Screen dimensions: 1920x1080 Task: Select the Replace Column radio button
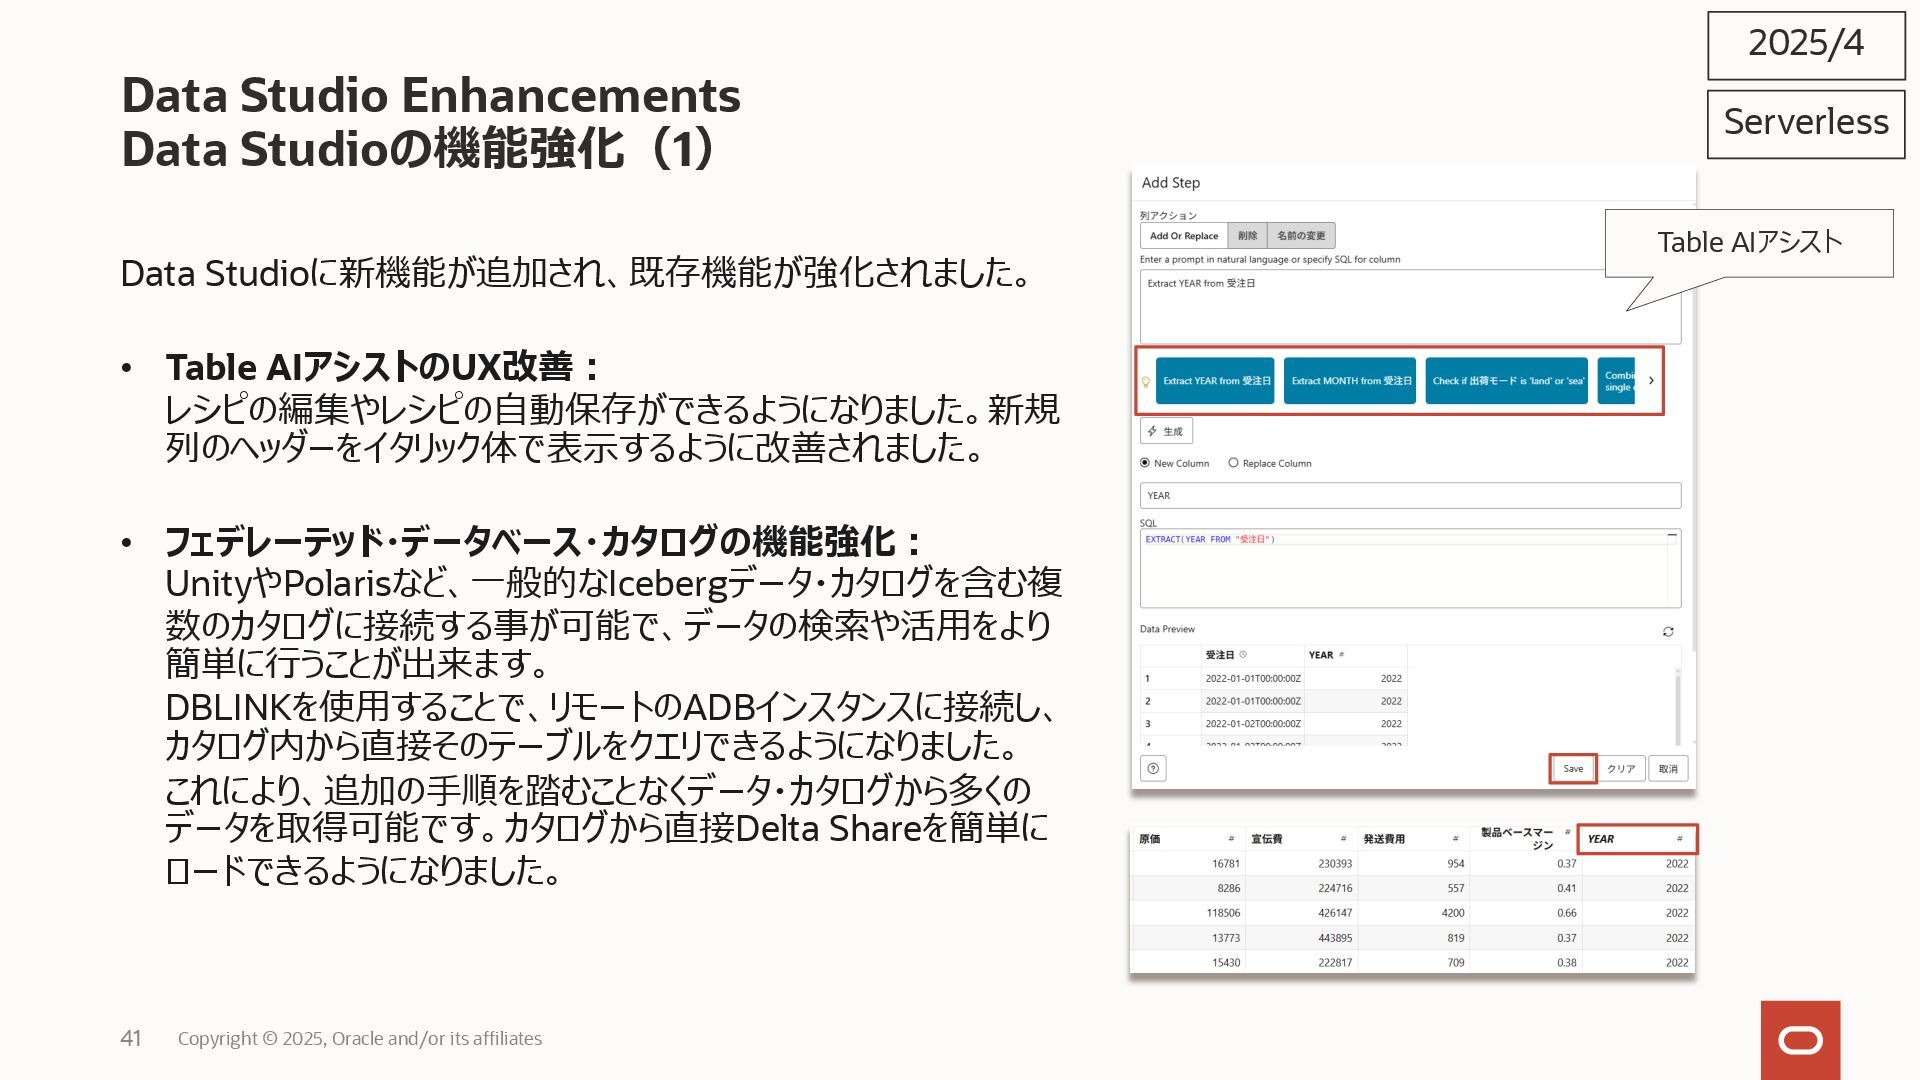1233,463
